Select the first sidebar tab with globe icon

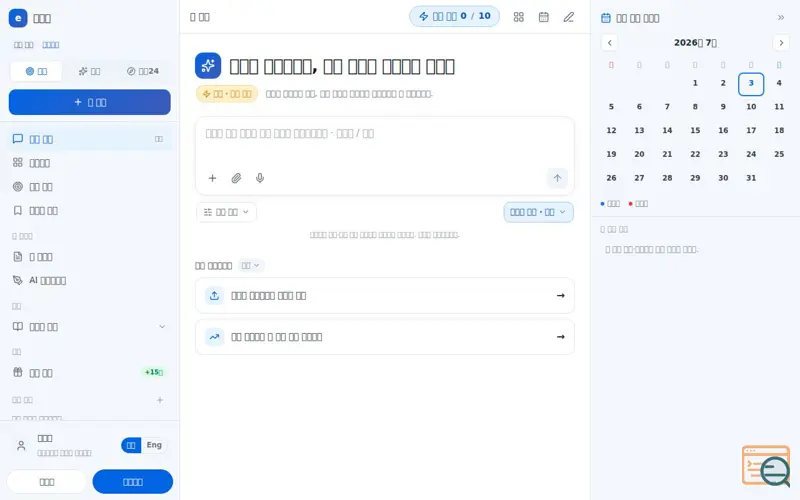click(36, 71)
